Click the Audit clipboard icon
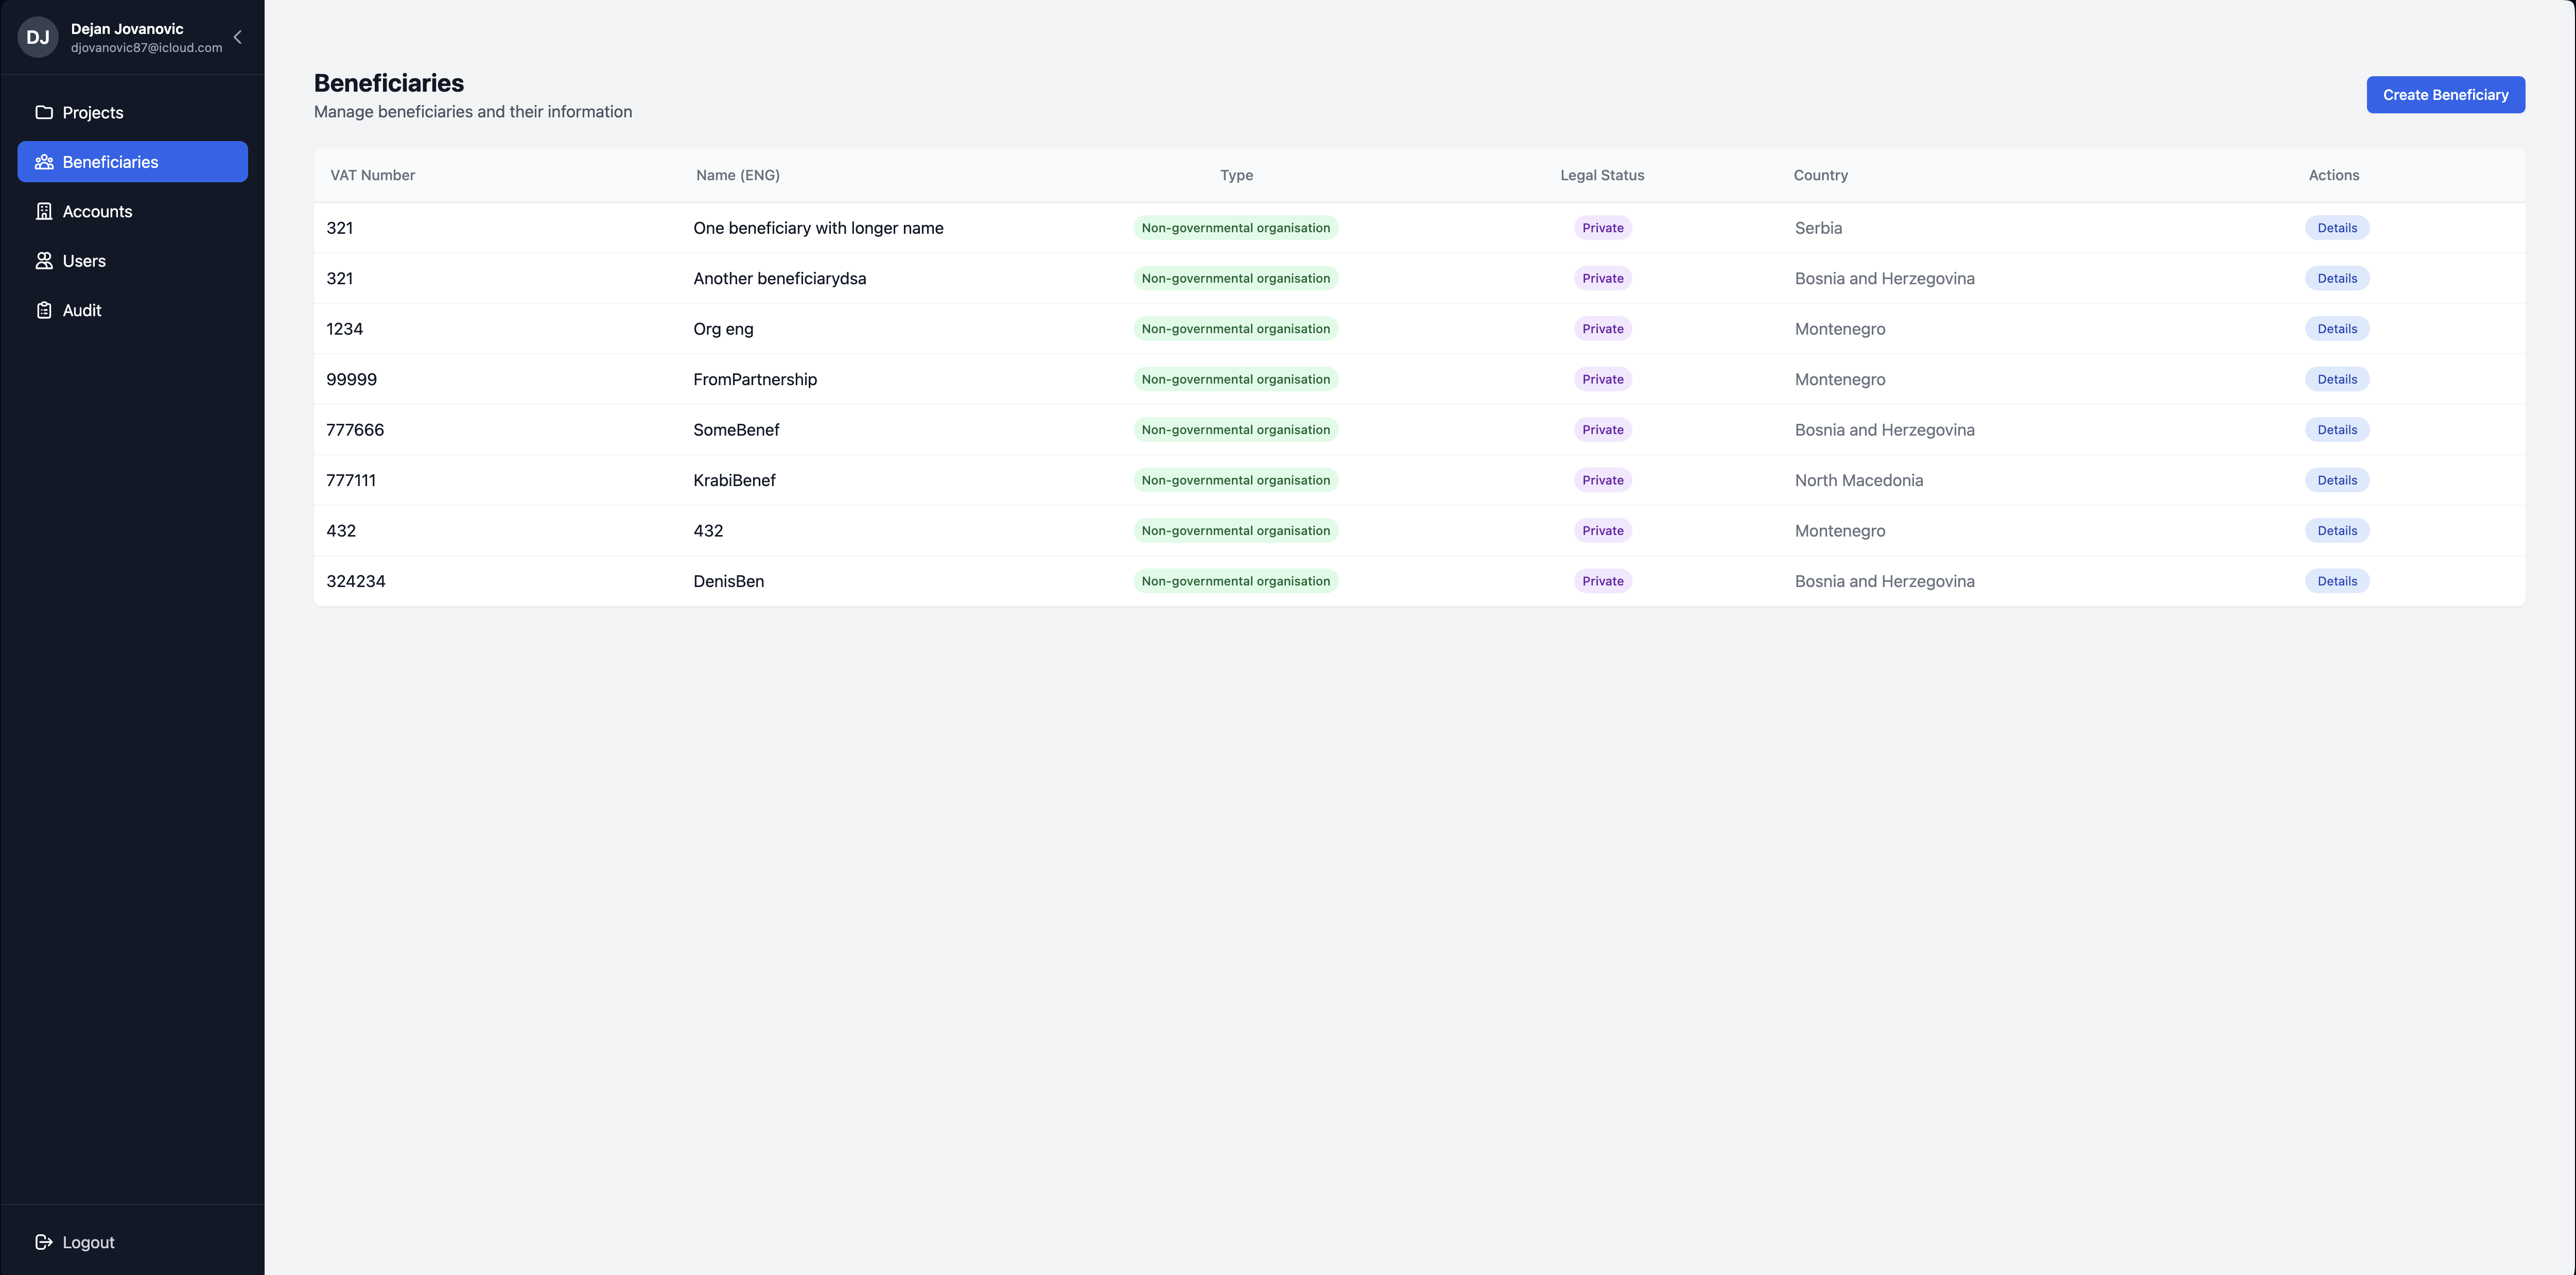2576x1275 pixels. 44,310
